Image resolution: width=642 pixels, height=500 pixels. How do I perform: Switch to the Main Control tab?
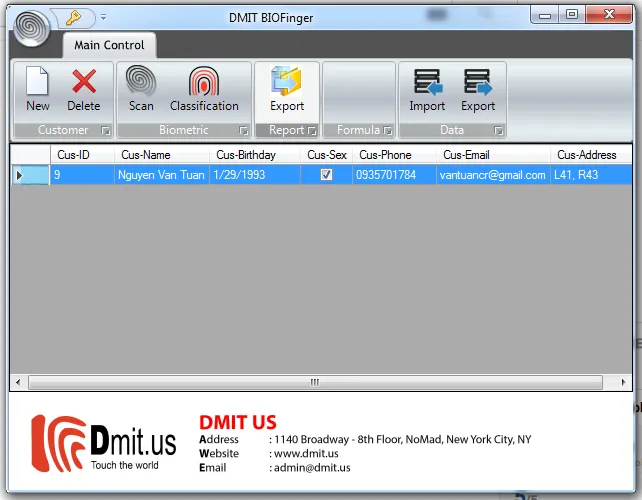(109, 45)
